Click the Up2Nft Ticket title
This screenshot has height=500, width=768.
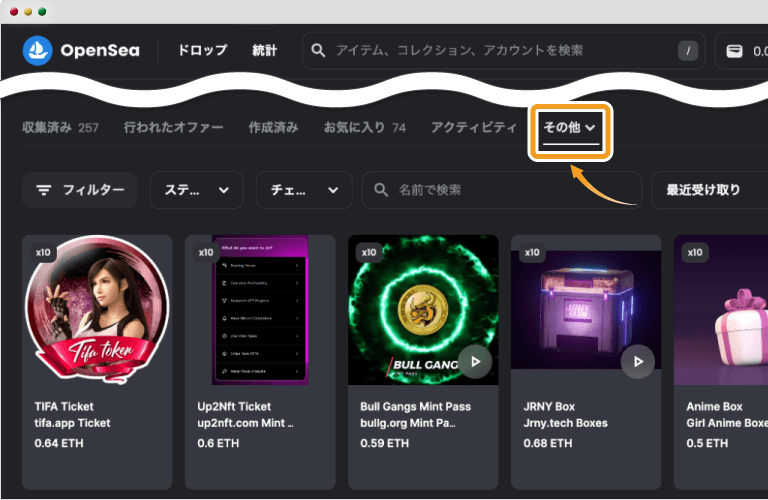pyautogui.click(x=234, y=406)
